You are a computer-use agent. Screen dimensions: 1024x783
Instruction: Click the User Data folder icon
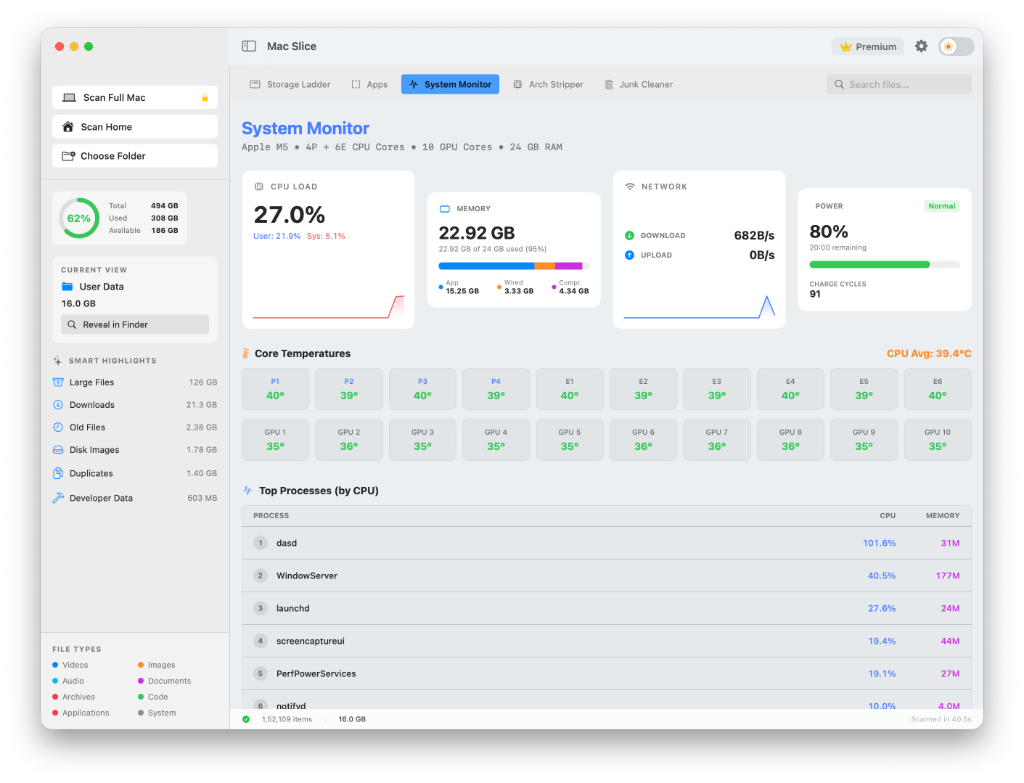(x=67, y=287)
